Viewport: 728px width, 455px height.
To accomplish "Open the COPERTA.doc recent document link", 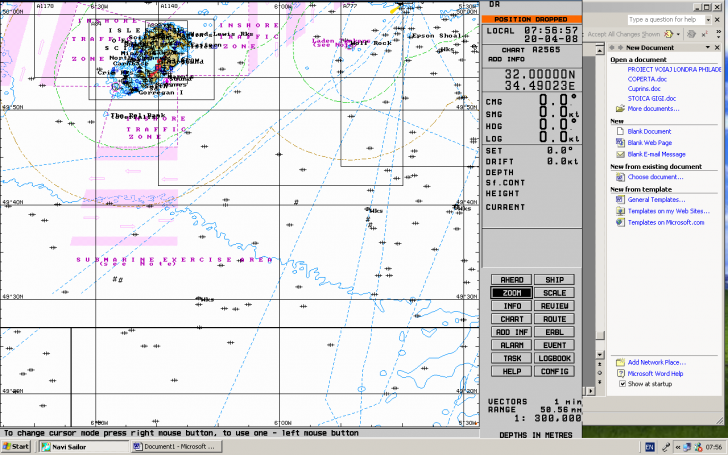I will pos(649,79).
